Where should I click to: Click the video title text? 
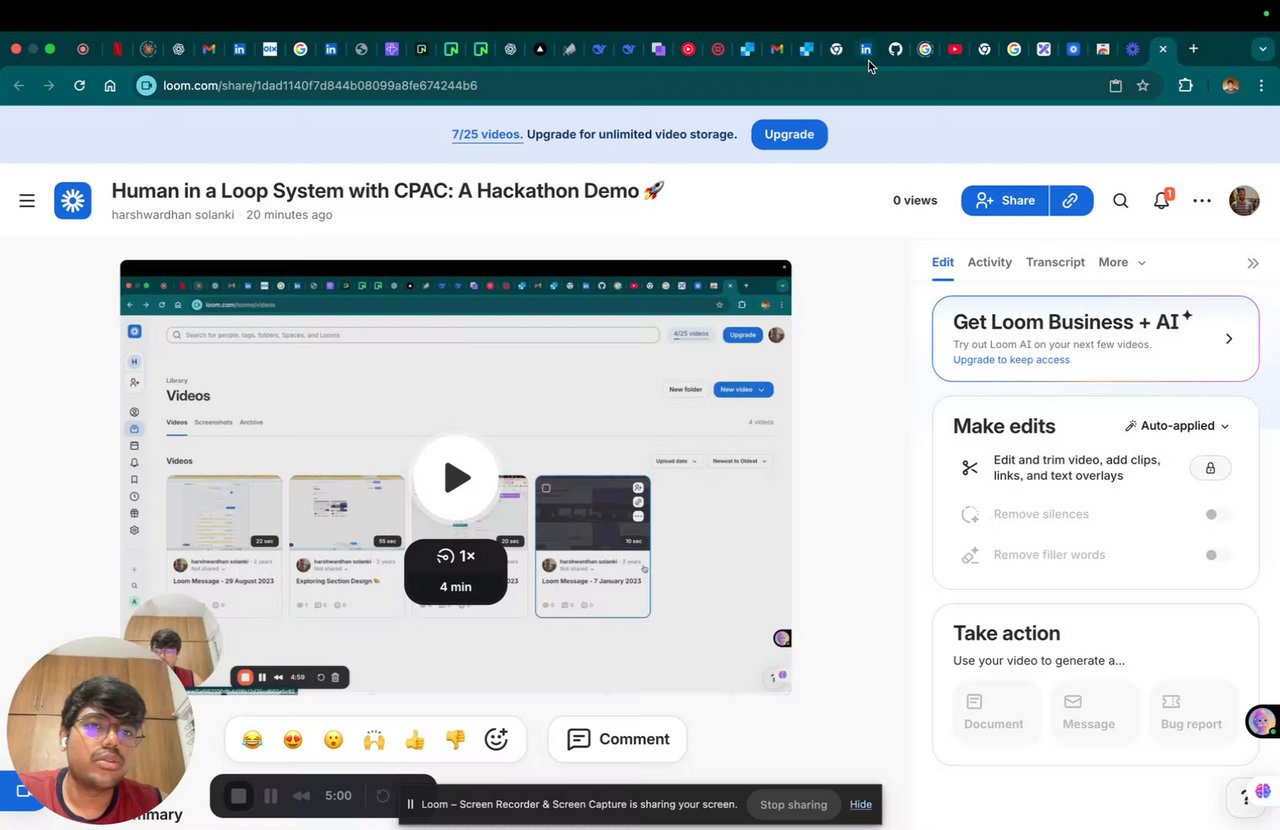pos(388,191)
